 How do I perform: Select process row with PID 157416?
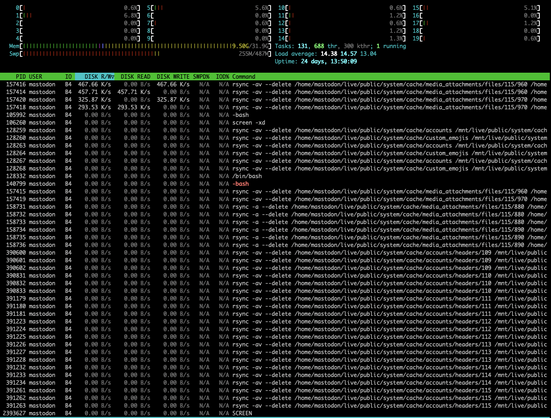coord(276,84)
